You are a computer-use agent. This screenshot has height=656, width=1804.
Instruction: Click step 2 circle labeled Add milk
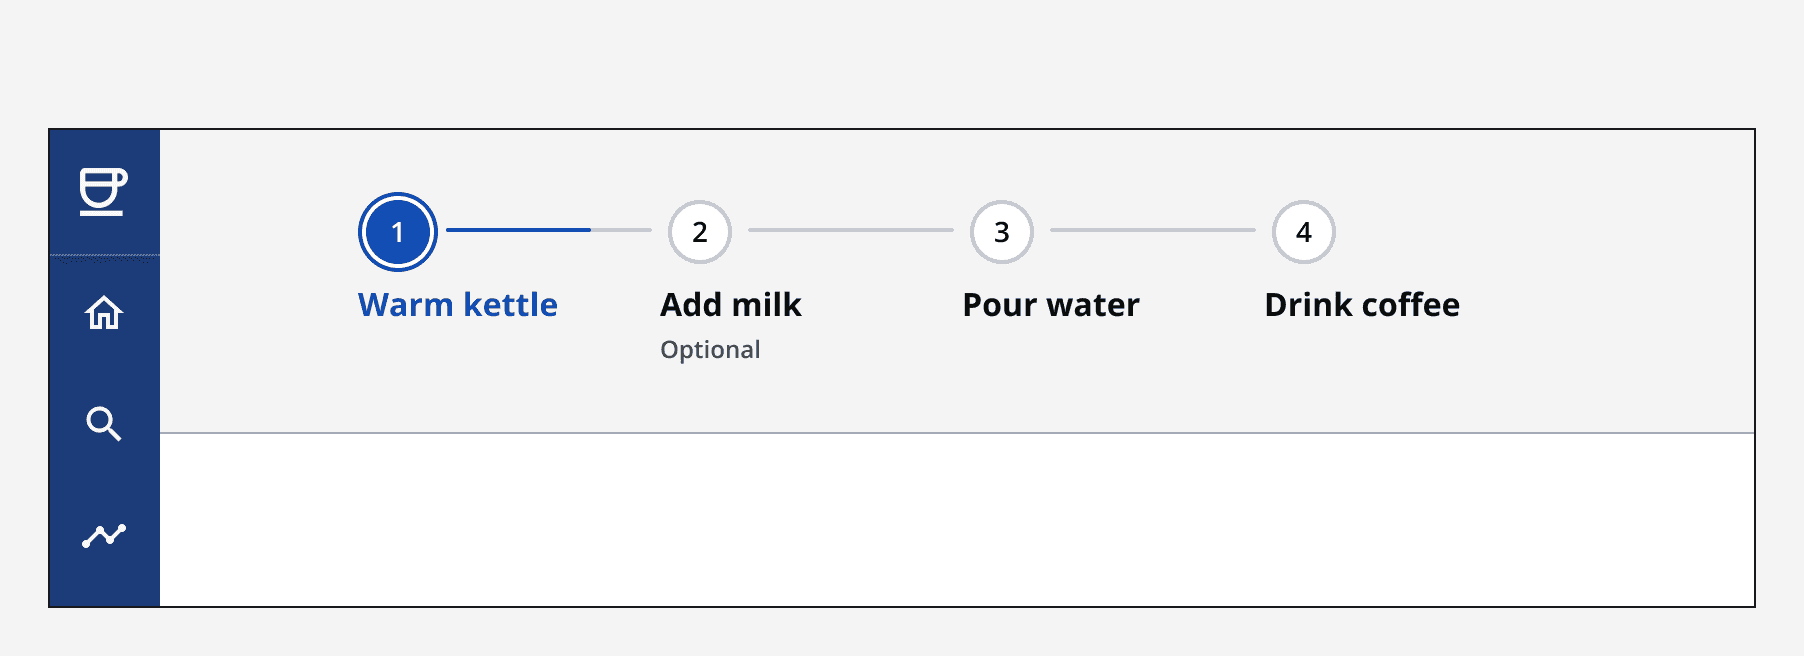[699, 231]
